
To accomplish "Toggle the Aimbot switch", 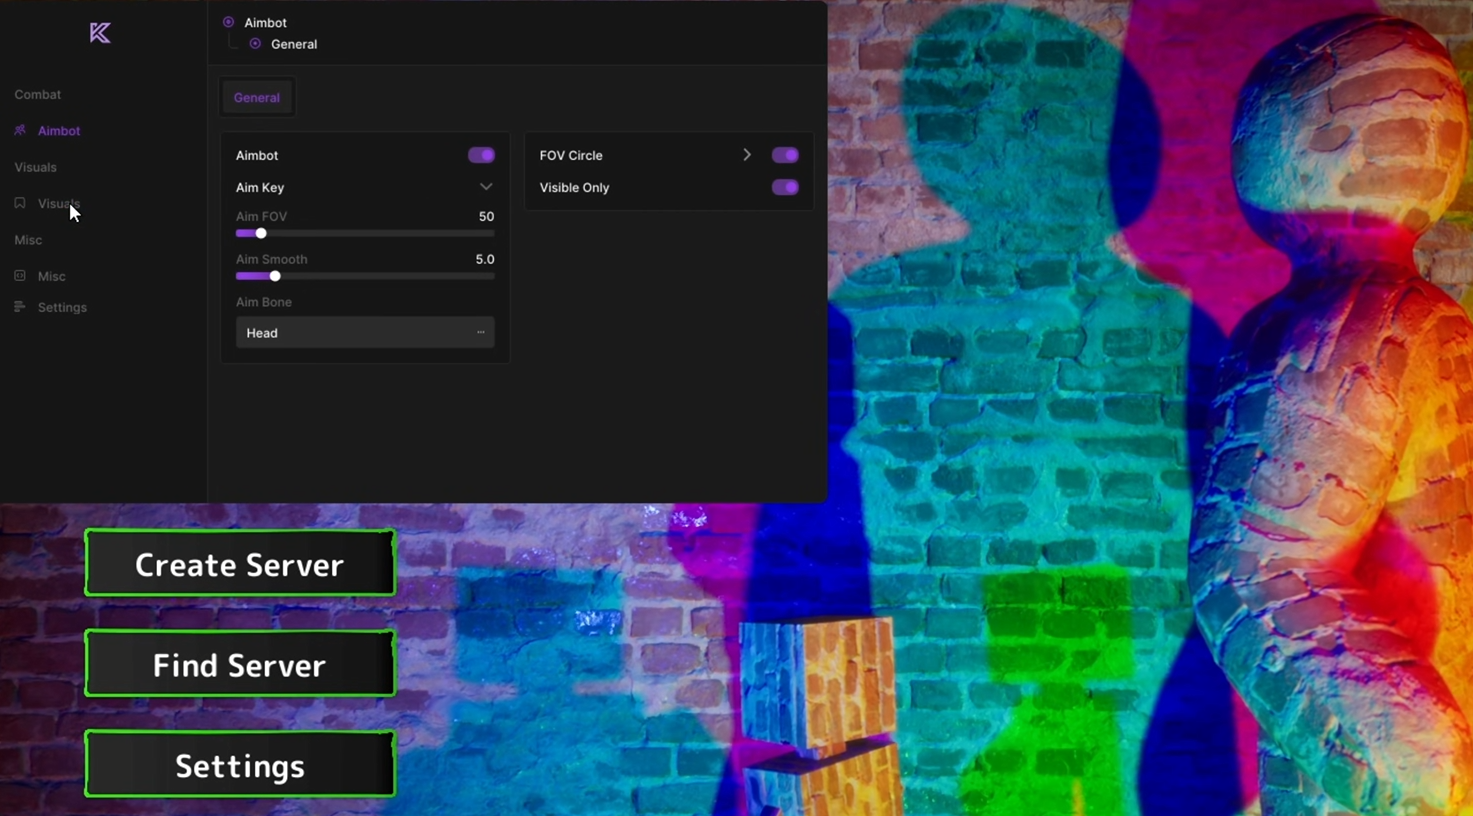I will [481, 155].
